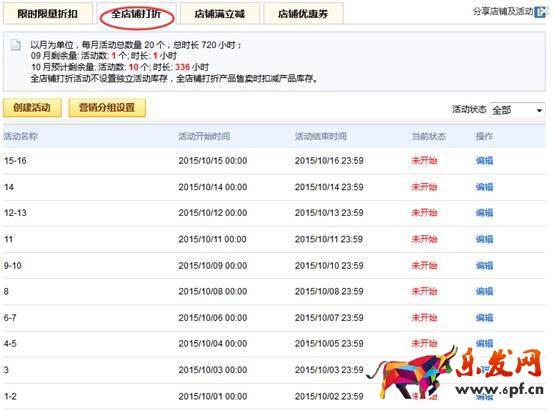
Task: Click end time 2015/10/07 23:59
Action: coord(329,318)
